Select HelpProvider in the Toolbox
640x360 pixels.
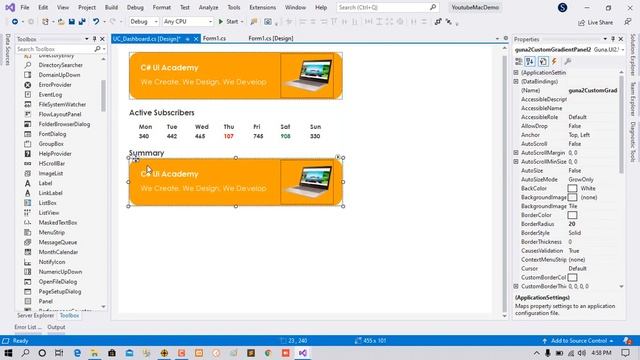coord(55,153)
